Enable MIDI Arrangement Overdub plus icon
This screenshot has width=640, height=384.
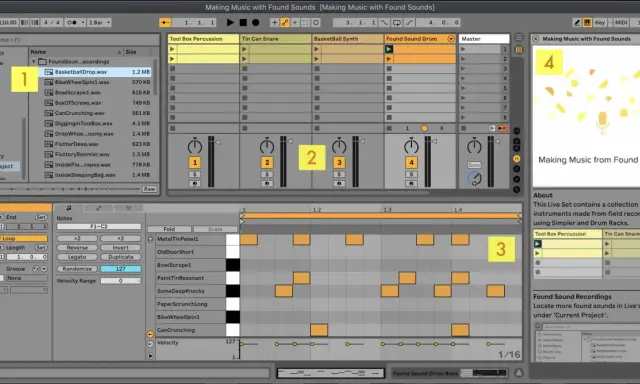click(274, 22)
